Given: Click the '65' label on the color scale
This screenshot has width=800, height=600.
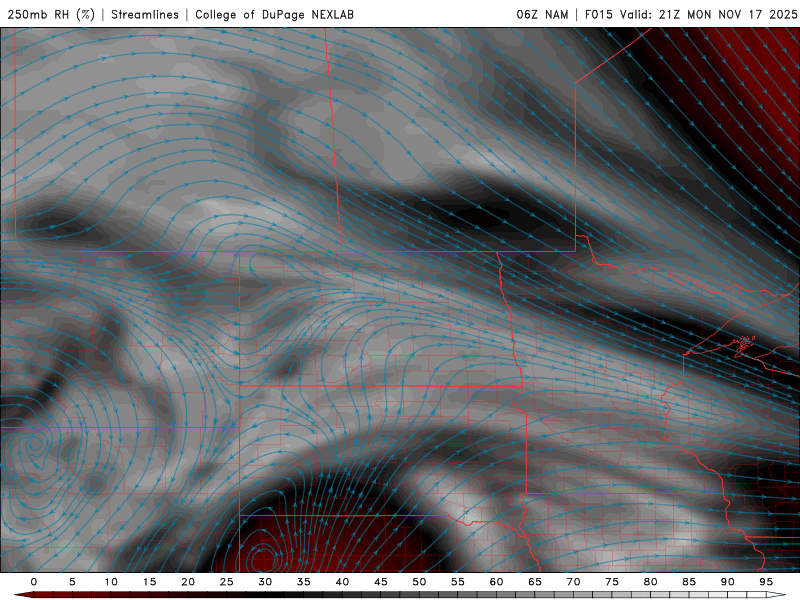Looking at the screenshot, I should click(x=535, y=582).
